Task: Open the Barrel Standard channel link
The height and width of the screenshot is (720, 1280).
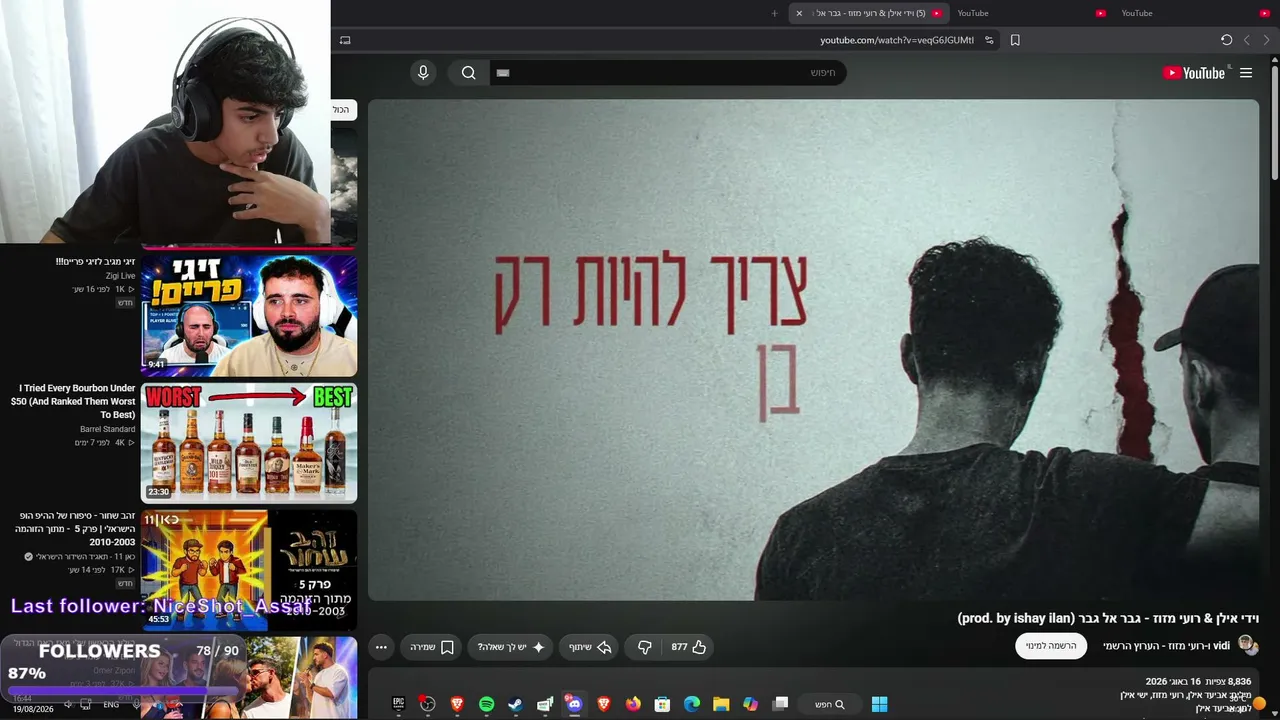Action: coord(108,429)
